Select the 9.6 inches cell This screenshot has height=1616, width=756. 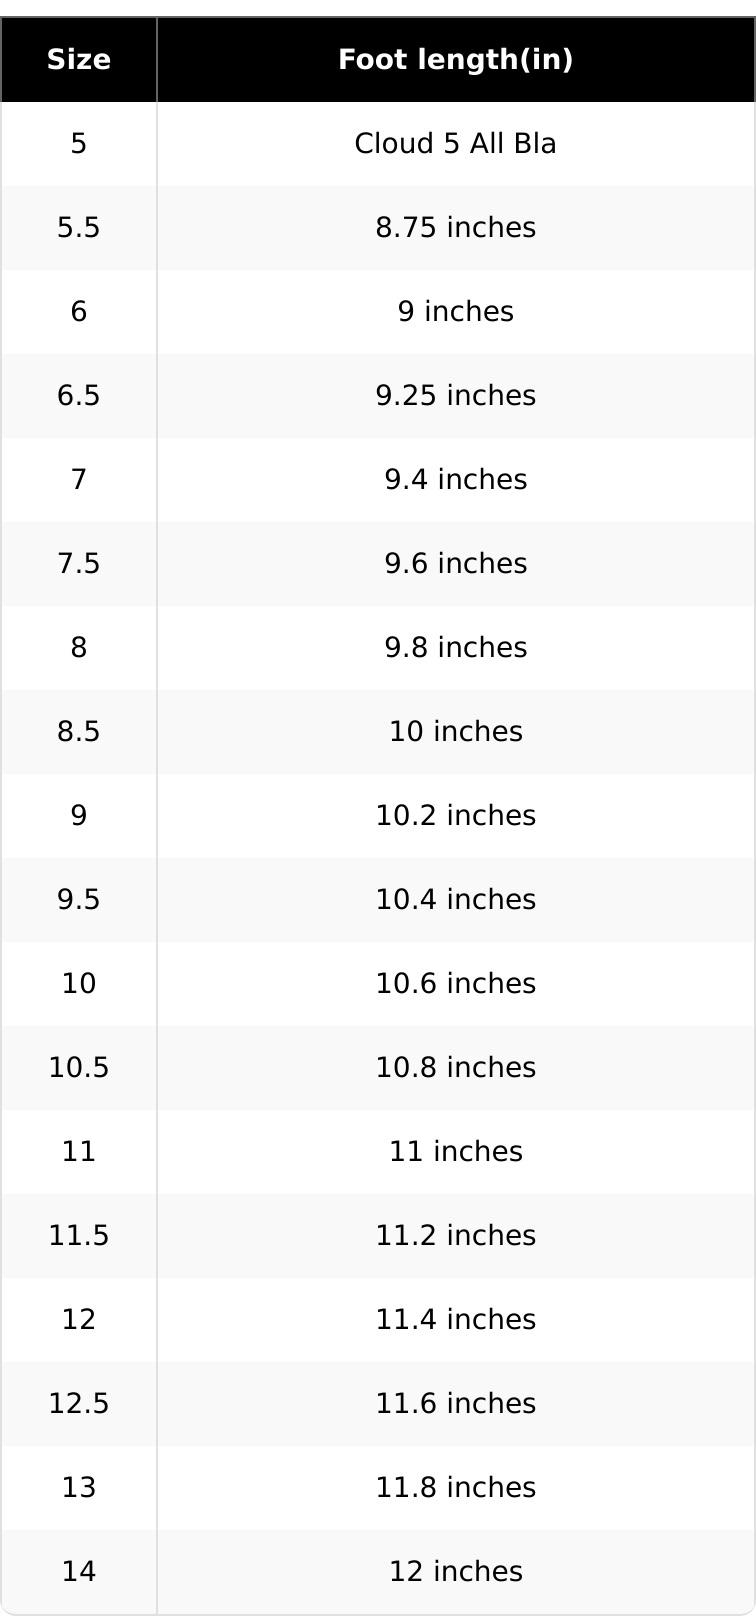pyautogui.click(x=455, y=564)
